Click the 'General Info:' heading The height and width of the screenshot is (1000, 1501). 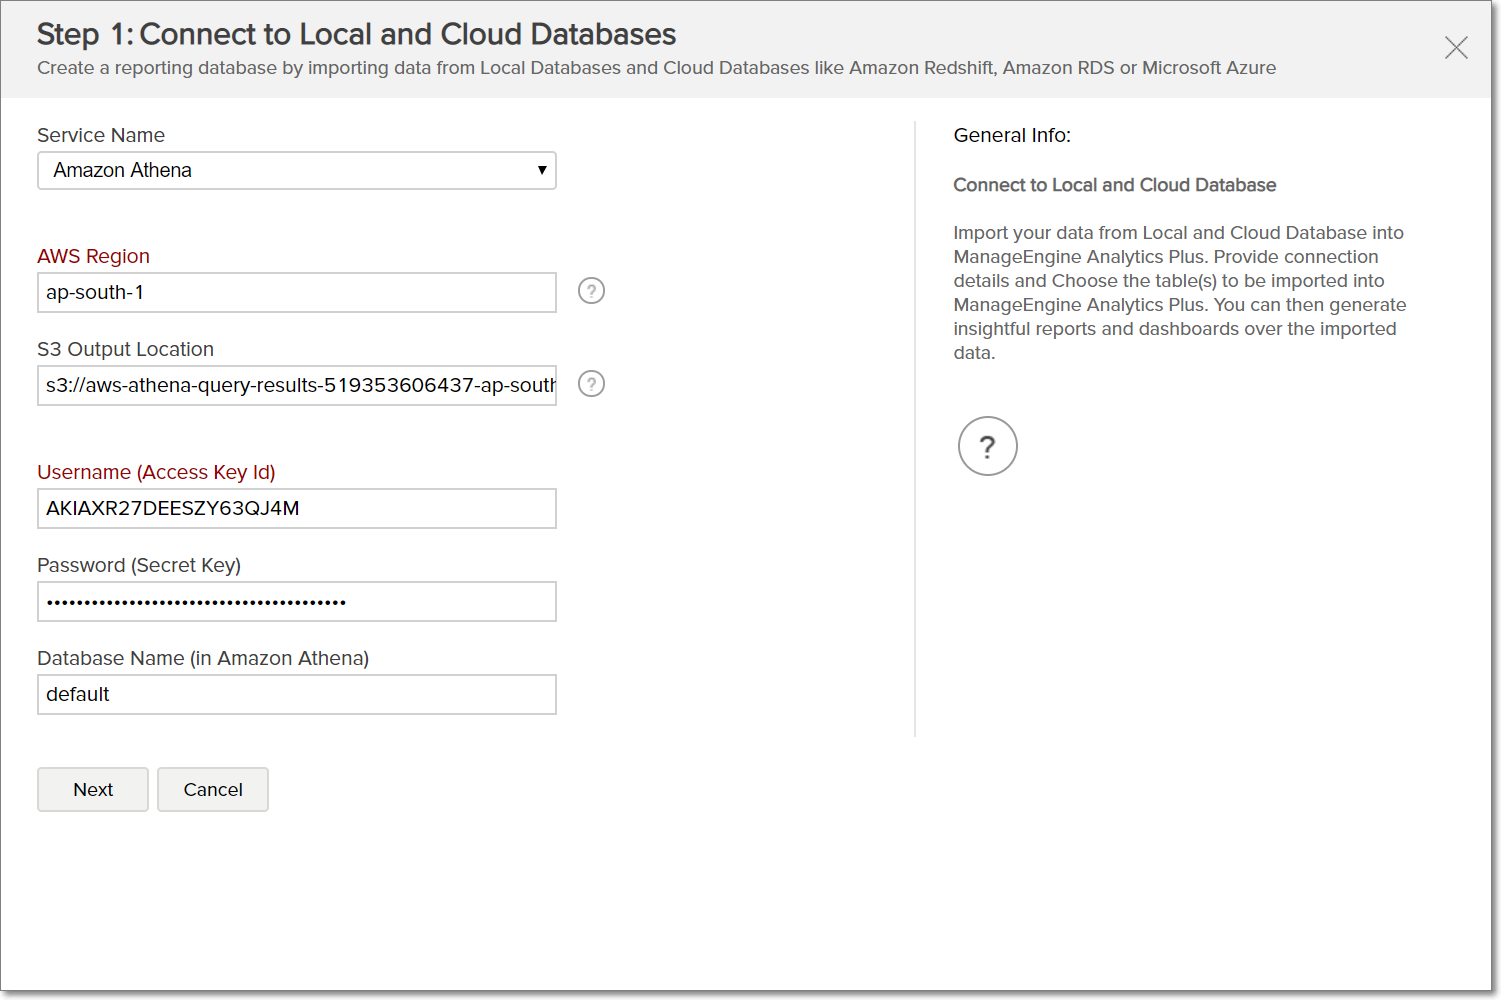1012,135
